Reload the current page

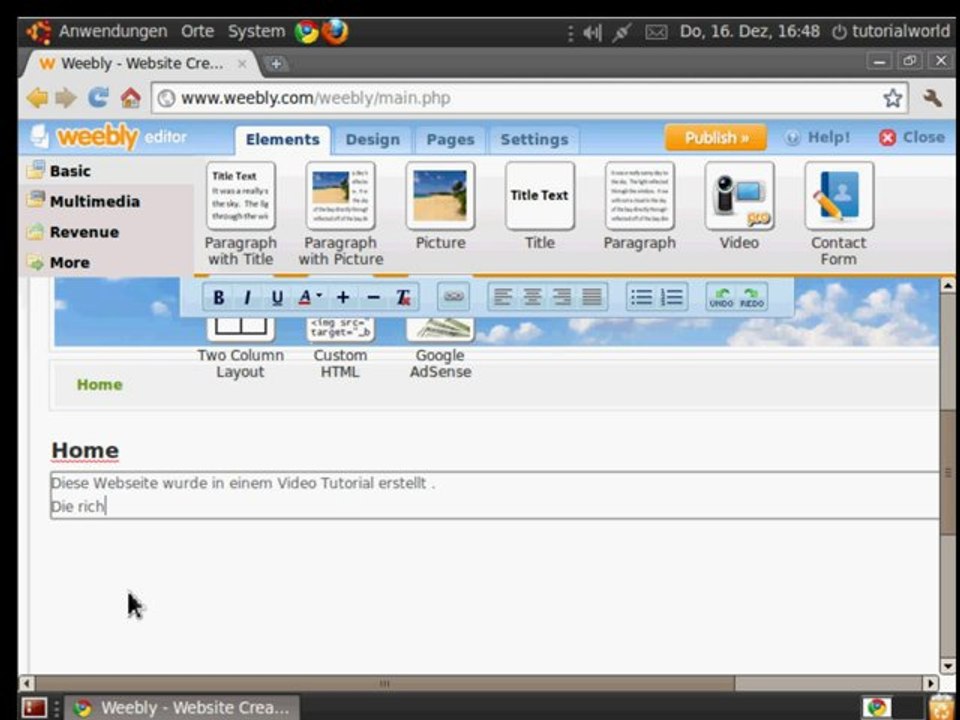pyautogui.click(x=98, y=98)
